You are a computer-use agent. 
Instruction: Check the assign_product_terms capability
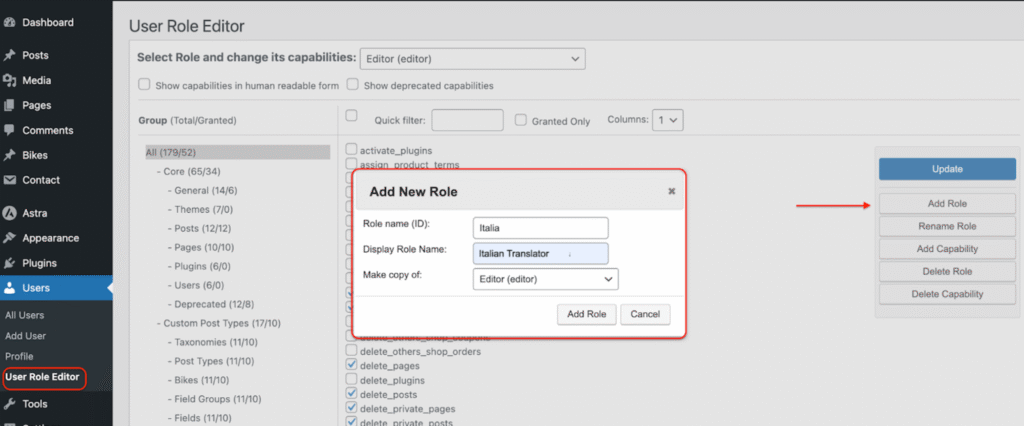[x=351, y=163]
